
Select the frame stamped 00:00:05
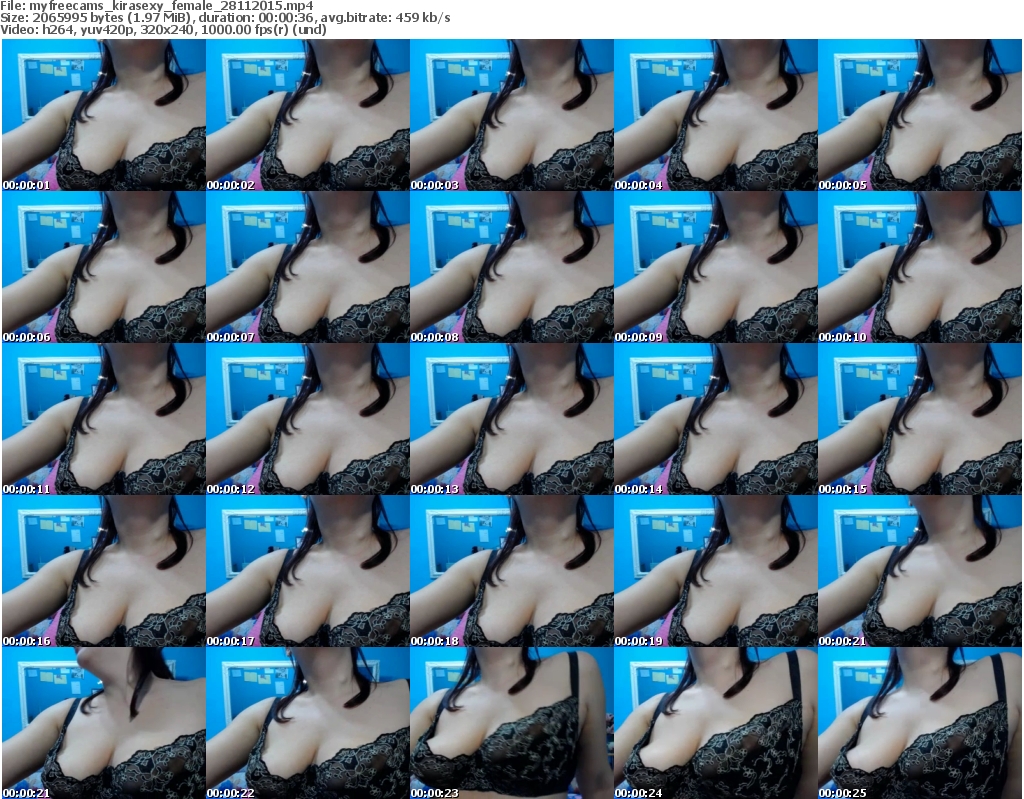point(920,115)
